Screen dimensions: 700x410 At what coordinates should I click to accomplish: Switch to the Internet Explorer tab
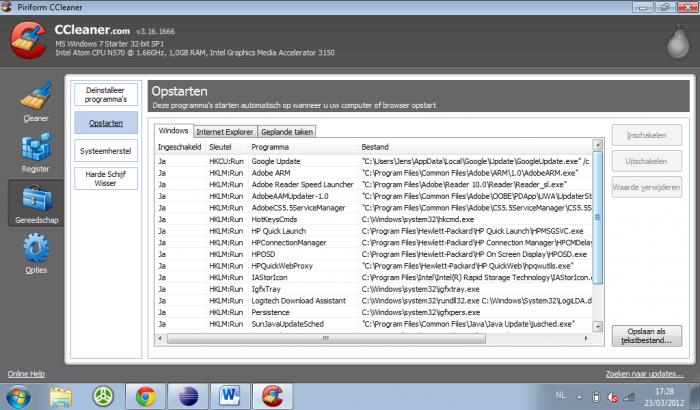225,131
